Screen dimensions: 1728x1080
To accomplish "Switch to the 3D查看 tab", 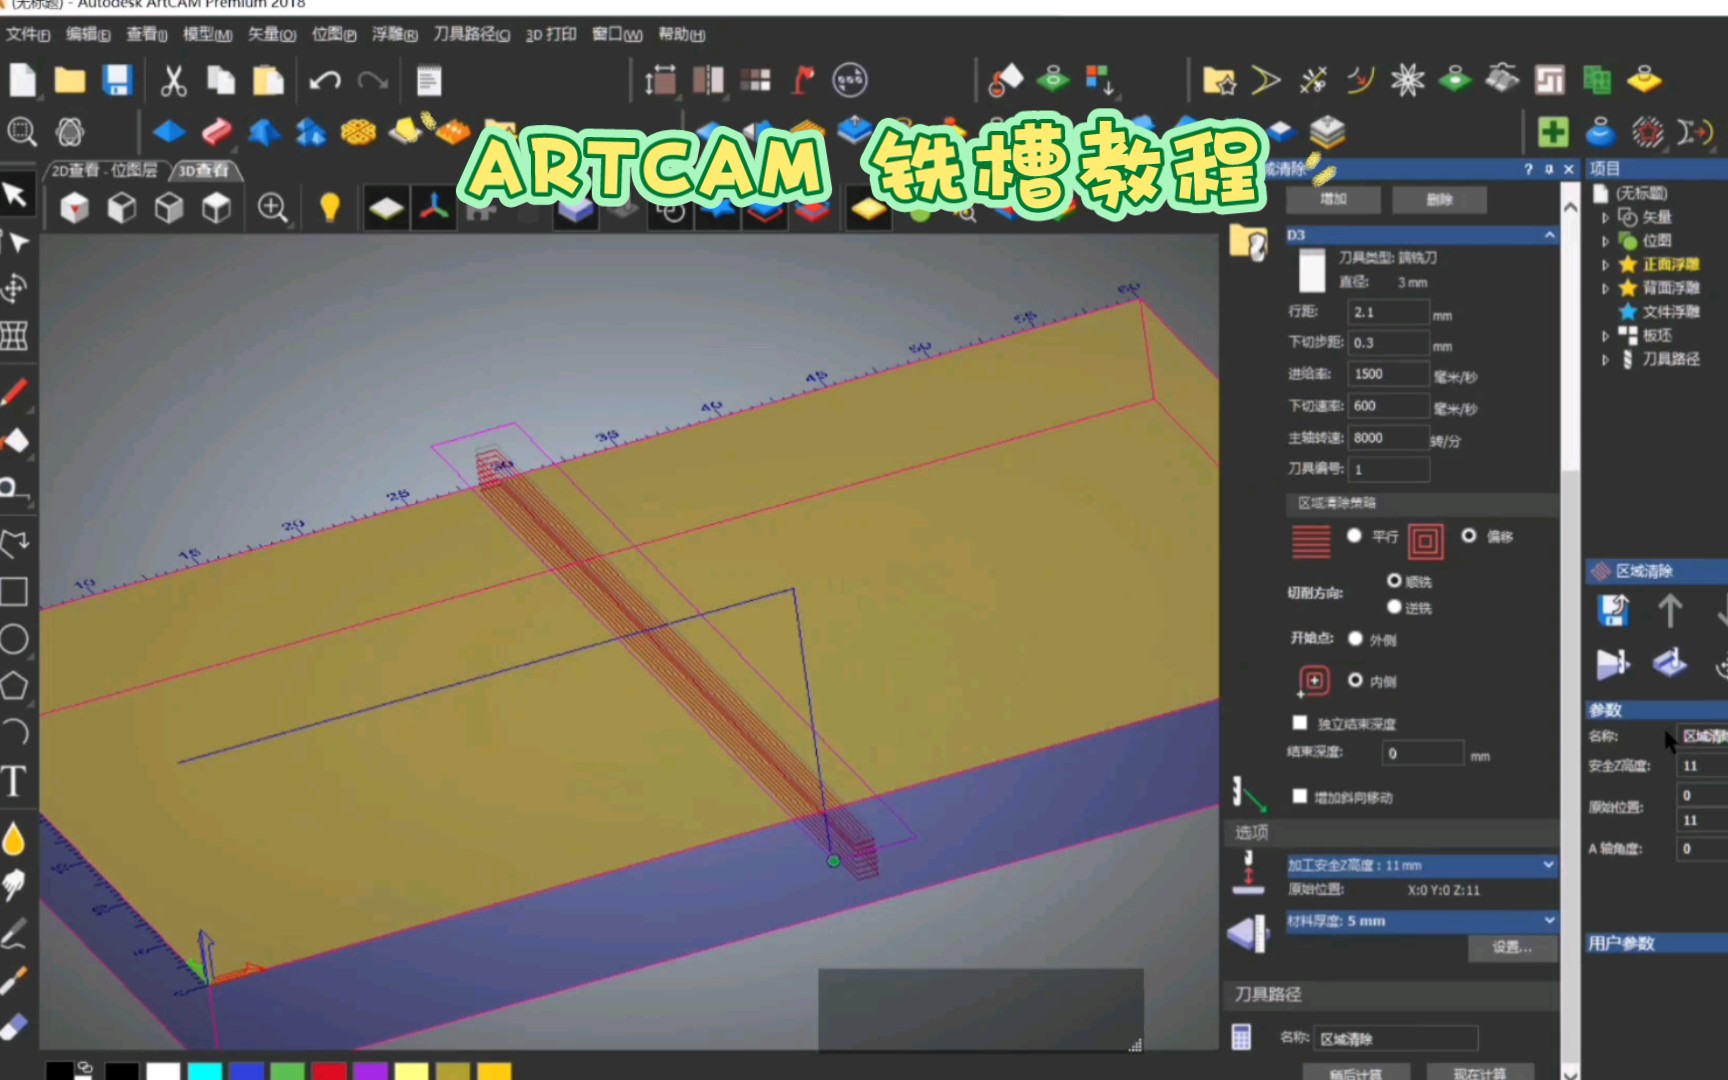I will point(204,170).
